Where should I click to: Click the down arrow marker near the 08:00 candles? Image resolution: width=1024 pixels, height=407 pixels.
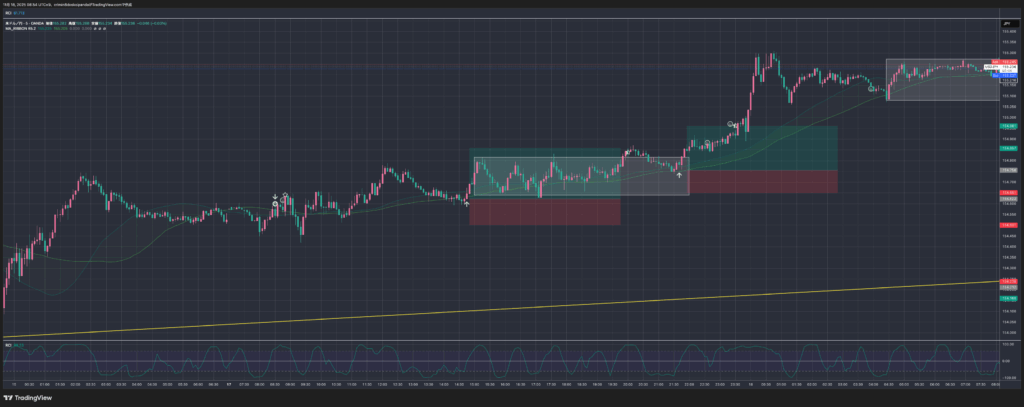click(276, 196)
